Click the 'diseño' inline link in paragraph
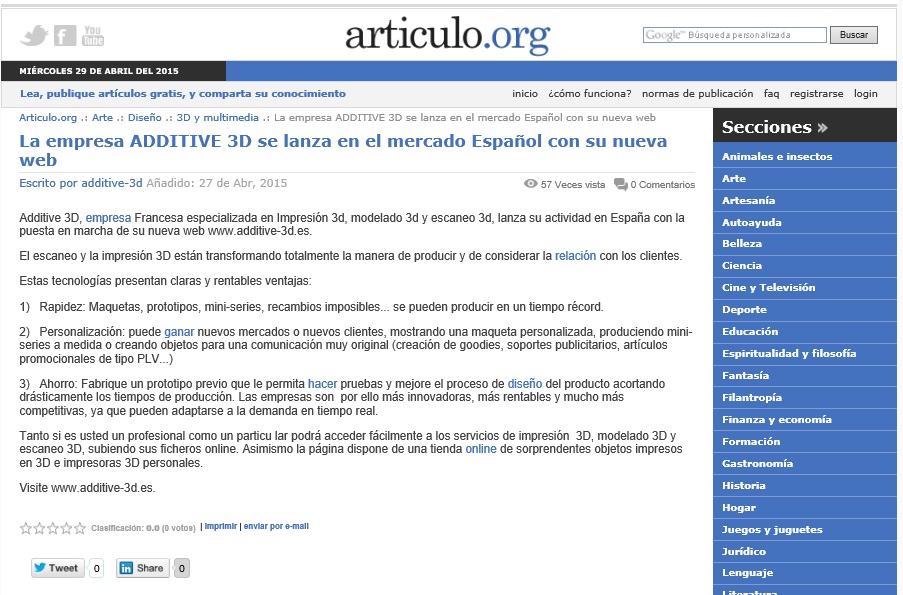Image resolution: width=903 pixels, height=595 pixels. pyautogui.click(x=525, y=384)
